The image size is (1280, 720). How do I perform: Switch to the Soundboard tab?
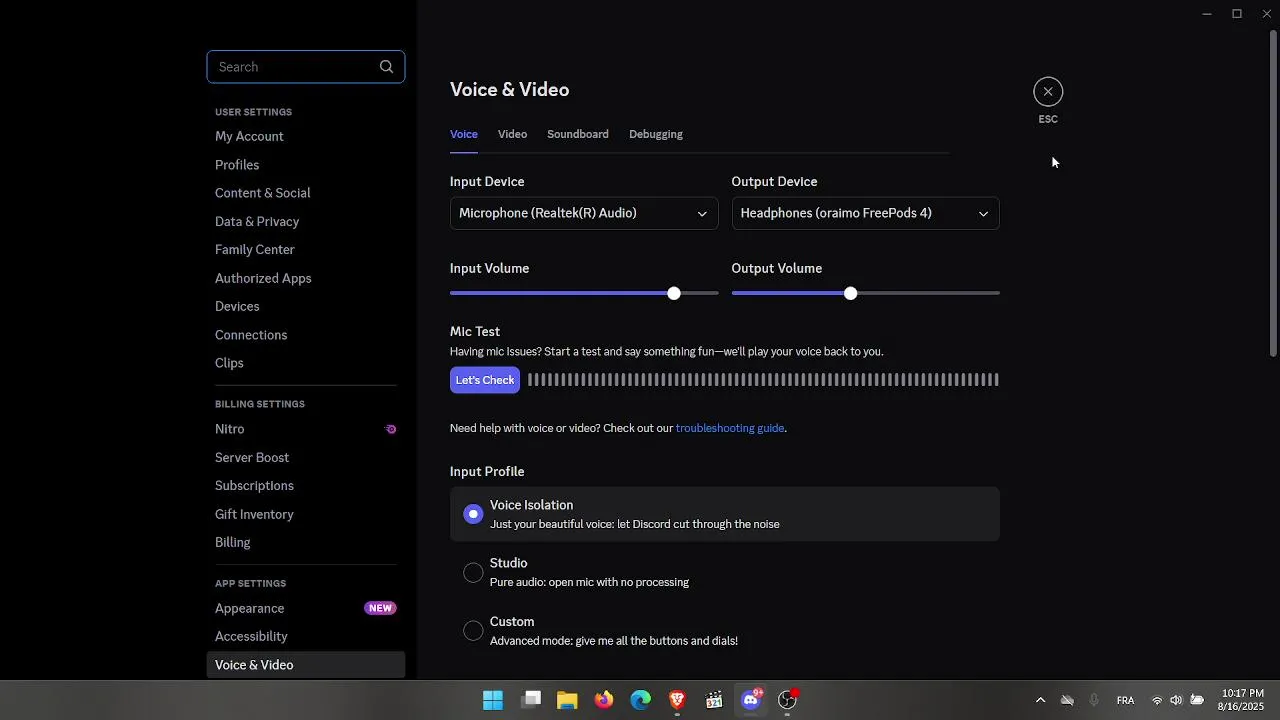pos(578,134)
